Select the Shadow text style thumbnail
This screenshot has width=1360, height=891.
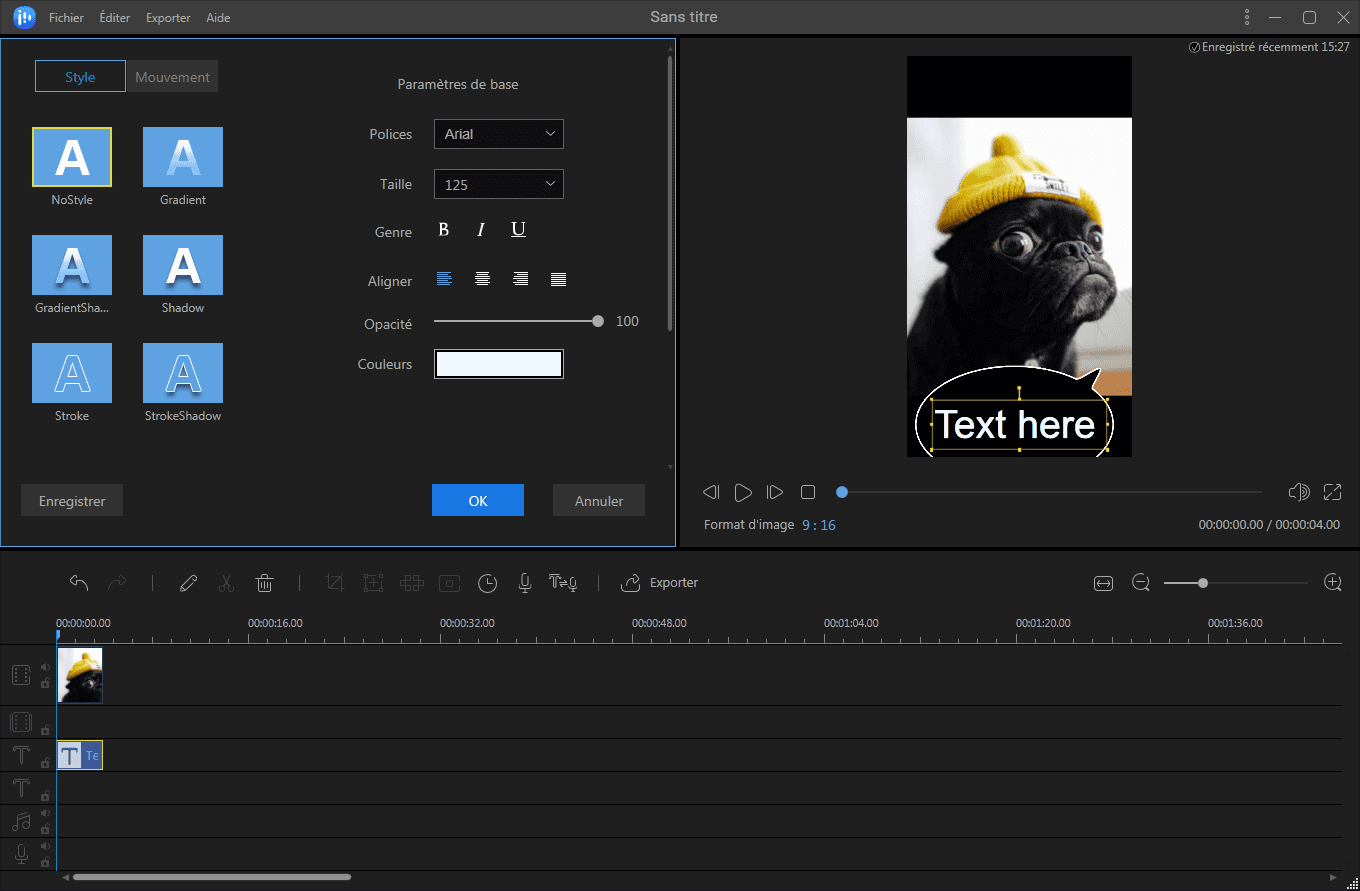183,265
